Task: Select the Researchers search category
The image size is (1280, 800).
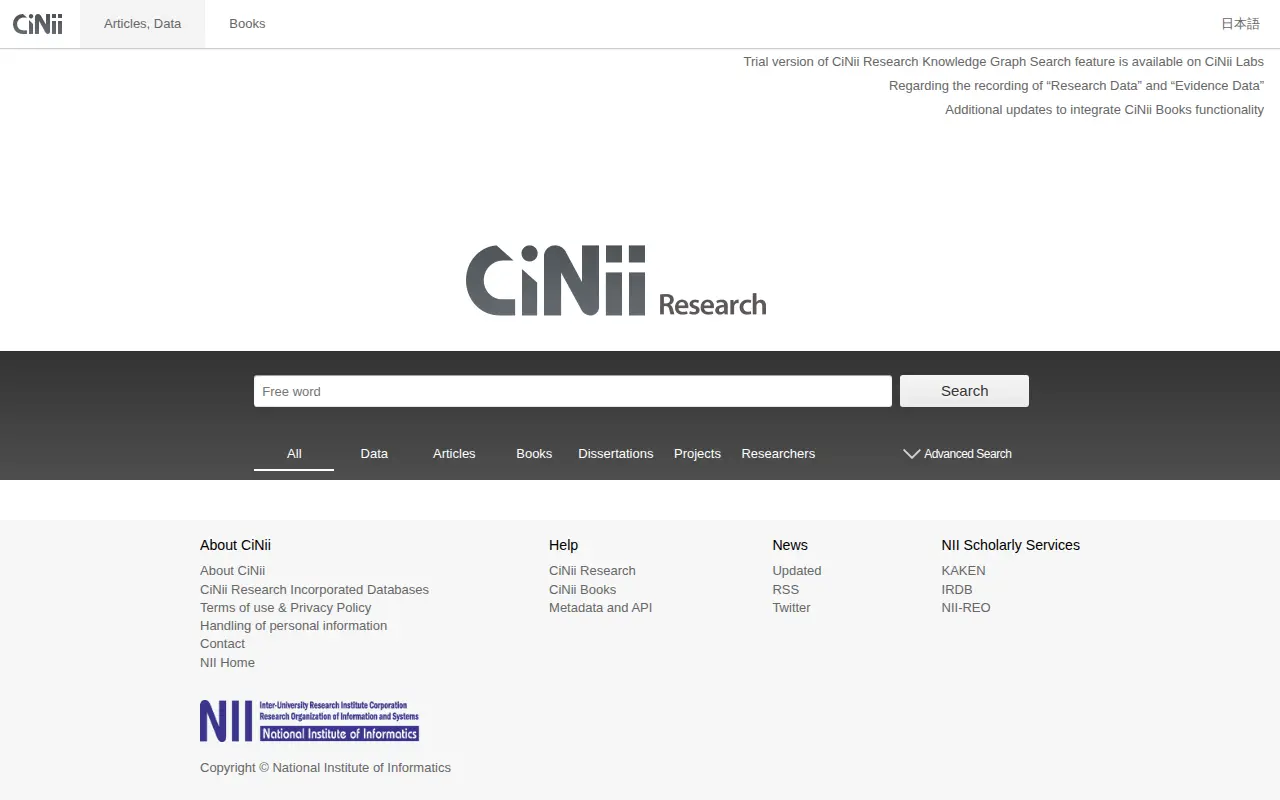Action: pyautogui.click(x=778, y=454)
